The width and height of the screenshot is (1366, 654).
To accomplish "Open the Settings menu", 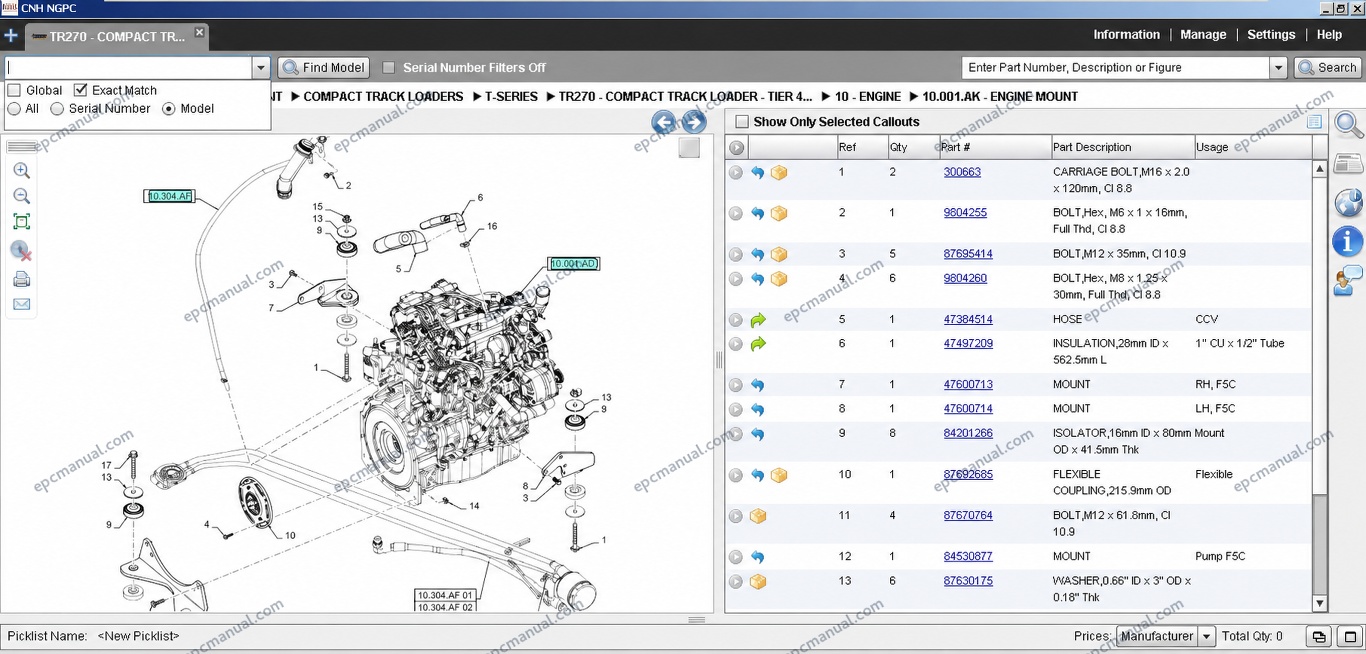I will point(1271,34).
